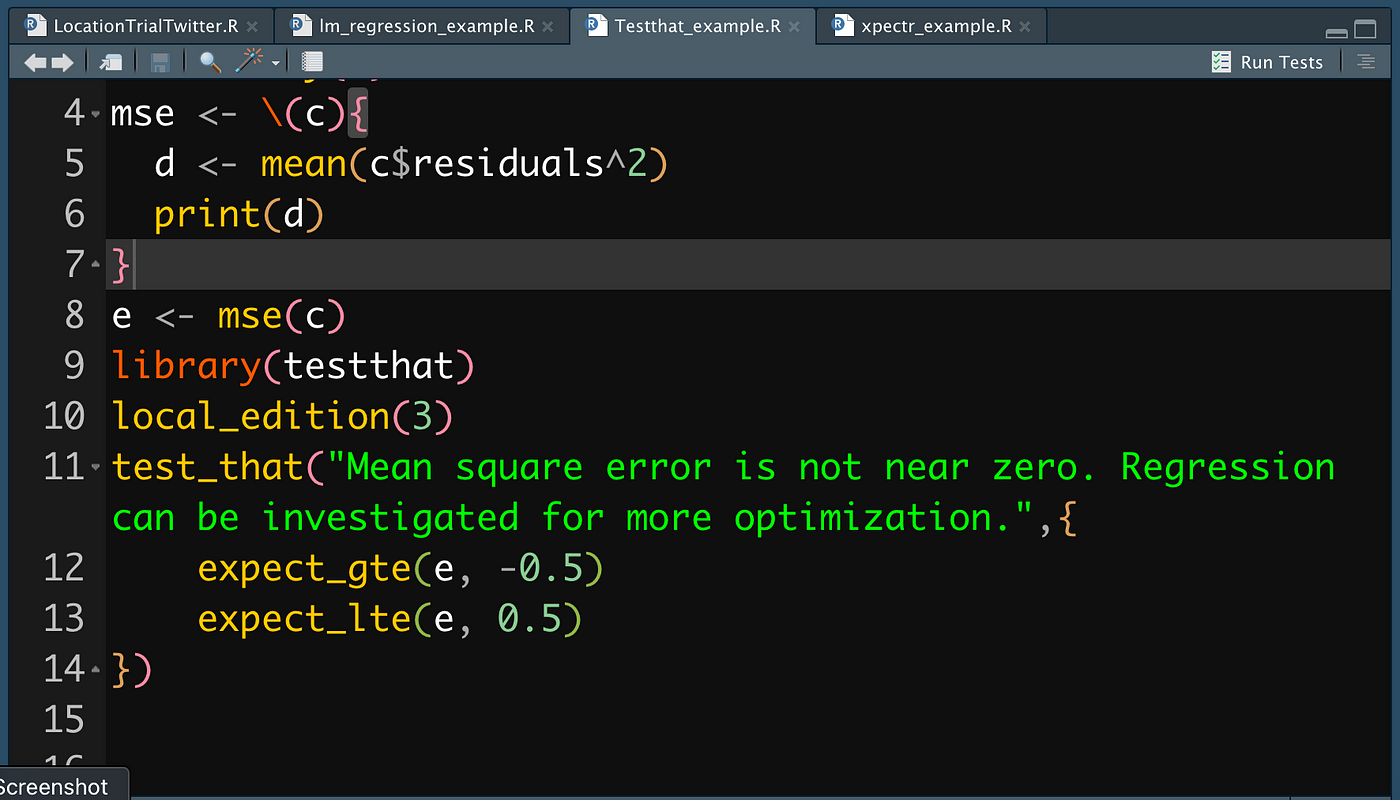The width and height of the screenshot is (1400, 800).
Task: Switch to LocationTrialTwitter.R tab
Action: point(145,26)
